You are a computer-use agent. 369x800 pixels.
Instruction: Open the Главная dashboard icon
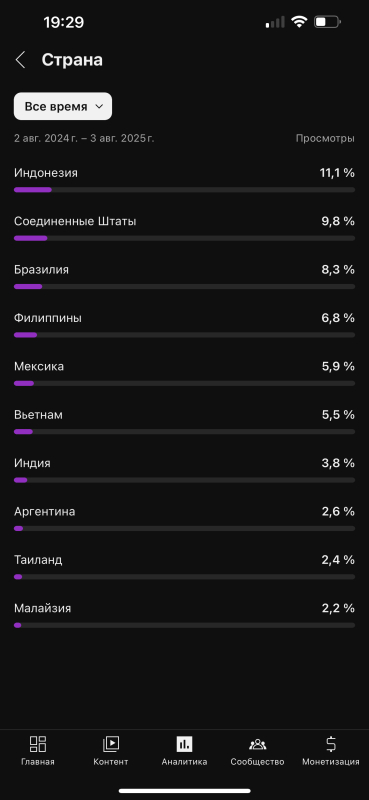click(x=38, y=744)
